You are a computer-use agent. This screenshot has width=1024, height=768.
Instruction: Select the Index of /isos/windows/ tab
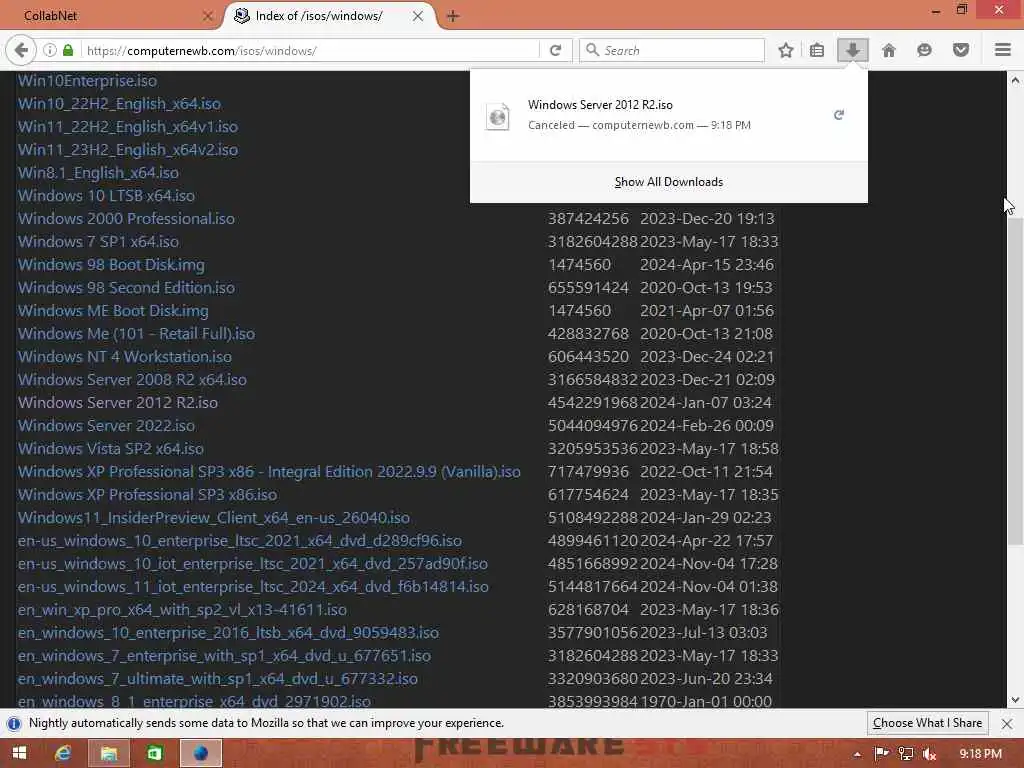(330, 16)
